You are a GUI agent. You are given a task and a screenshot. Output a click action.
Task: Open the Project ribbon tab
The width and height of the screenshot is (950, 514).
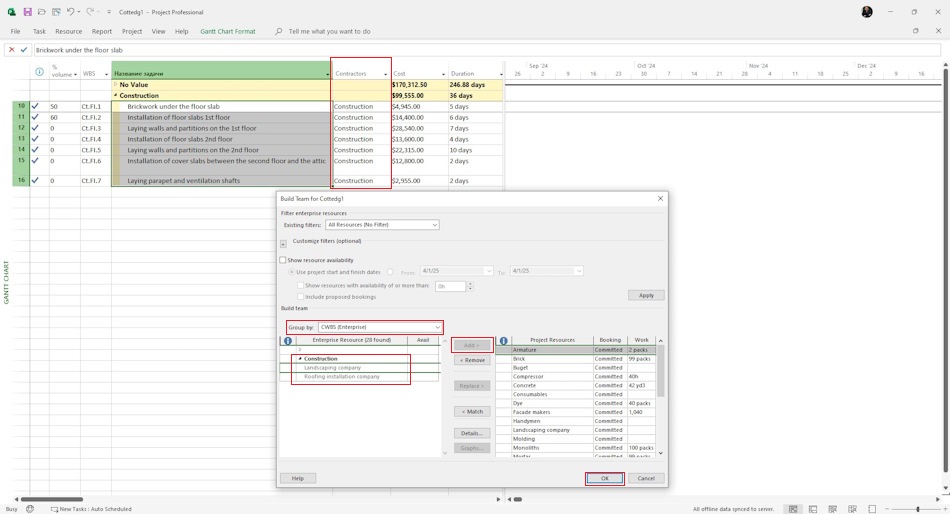(x=131, y=31)
